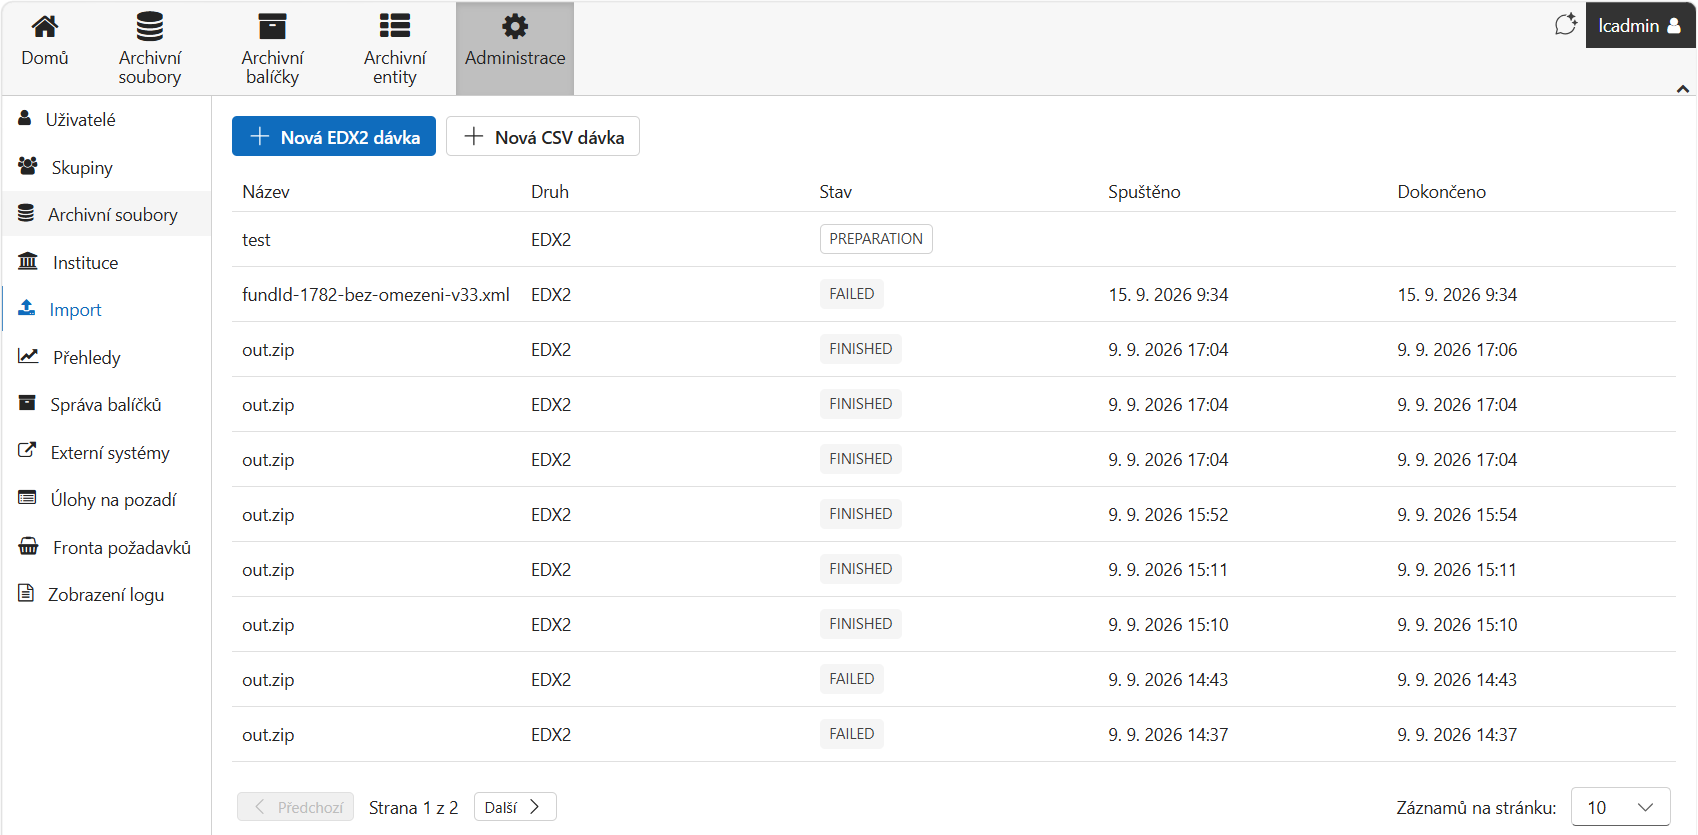
Task: Open Zobrazení logu sidebar item
Action: pyautogui.click(x=106, y=594)
